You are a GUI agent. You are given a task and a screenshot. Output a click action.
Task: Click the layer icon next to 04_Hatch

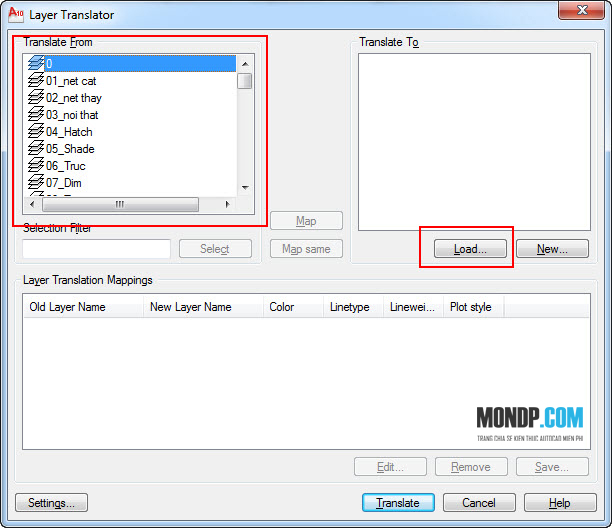[36, 131]
